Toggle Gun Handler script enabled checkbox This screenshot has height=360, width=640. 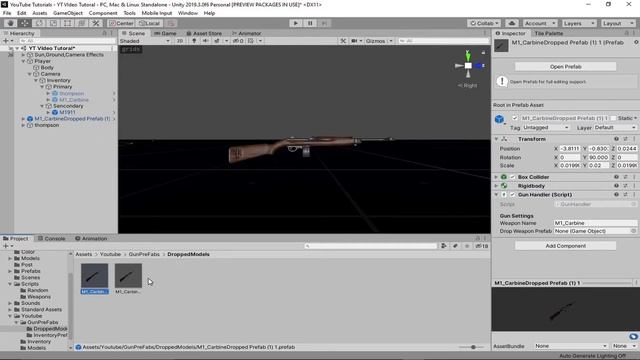pyautogui.click(x=513, y=195)
